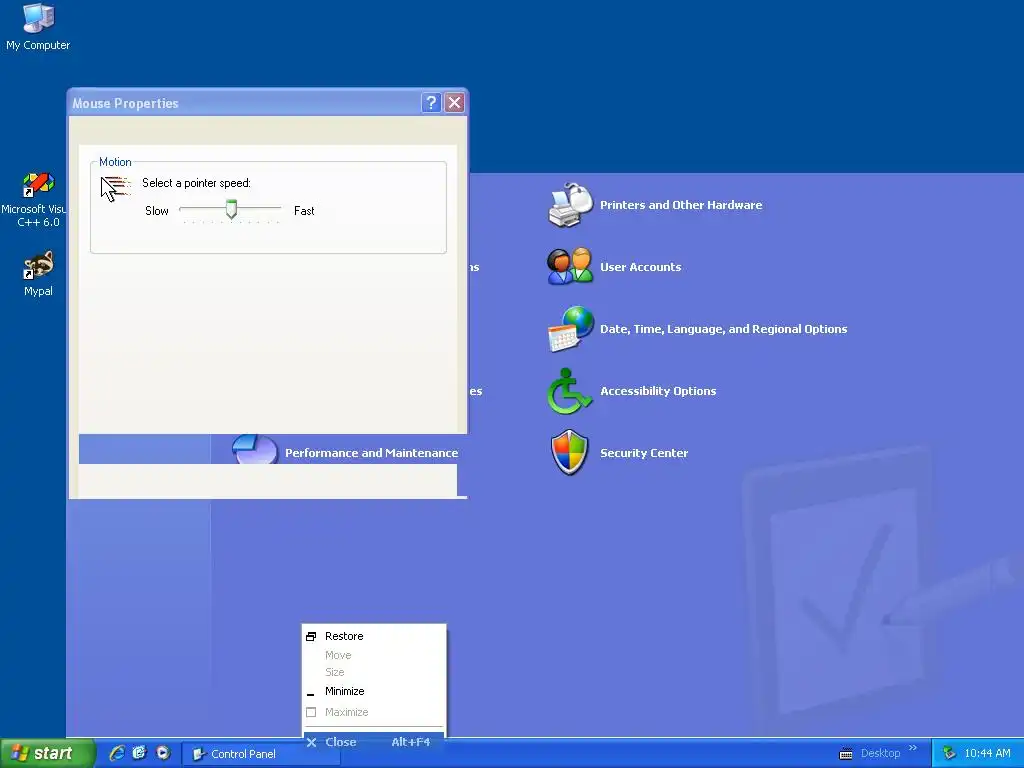
Task: Click the Date, Time, Language globe-calendar icon
Action: point(571,328)
